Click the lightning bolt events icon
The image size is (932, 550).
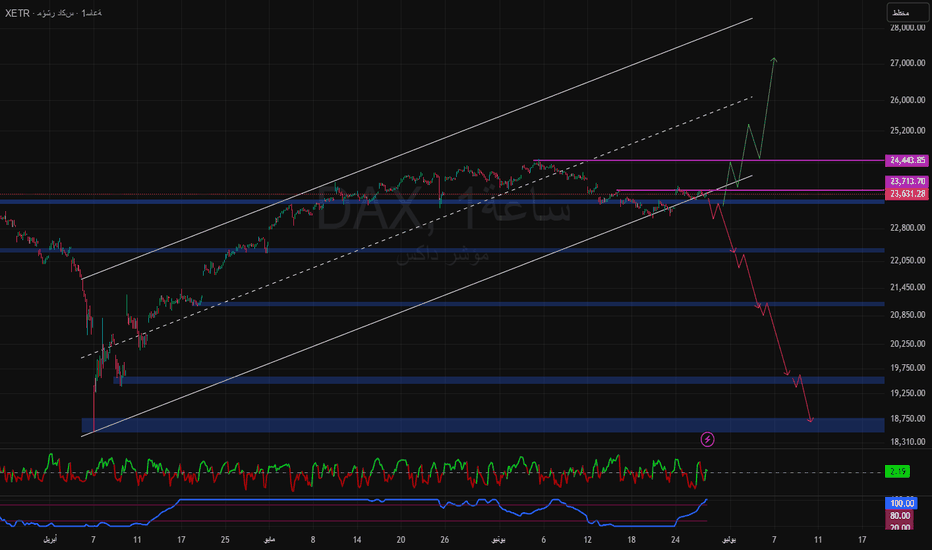[707, 439]
